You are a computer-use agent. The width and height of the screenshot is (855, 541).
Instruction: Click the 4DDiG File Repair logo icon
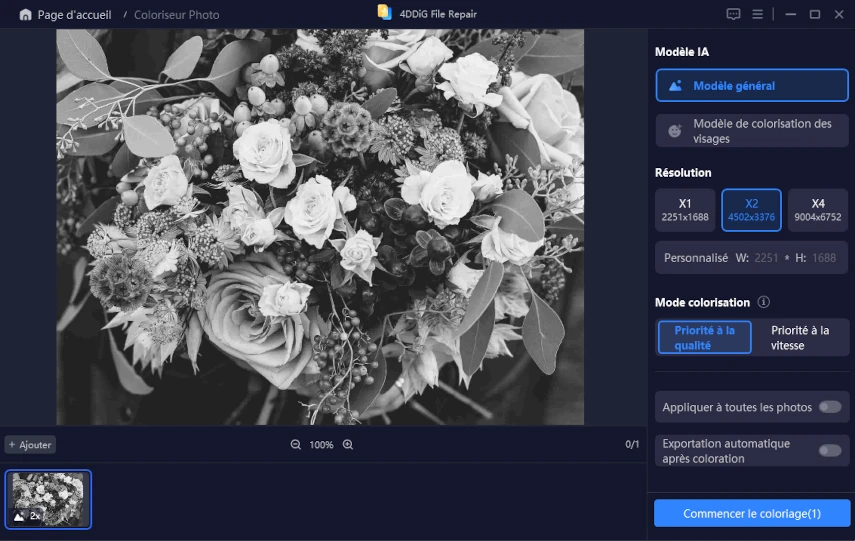coord(385,13)
